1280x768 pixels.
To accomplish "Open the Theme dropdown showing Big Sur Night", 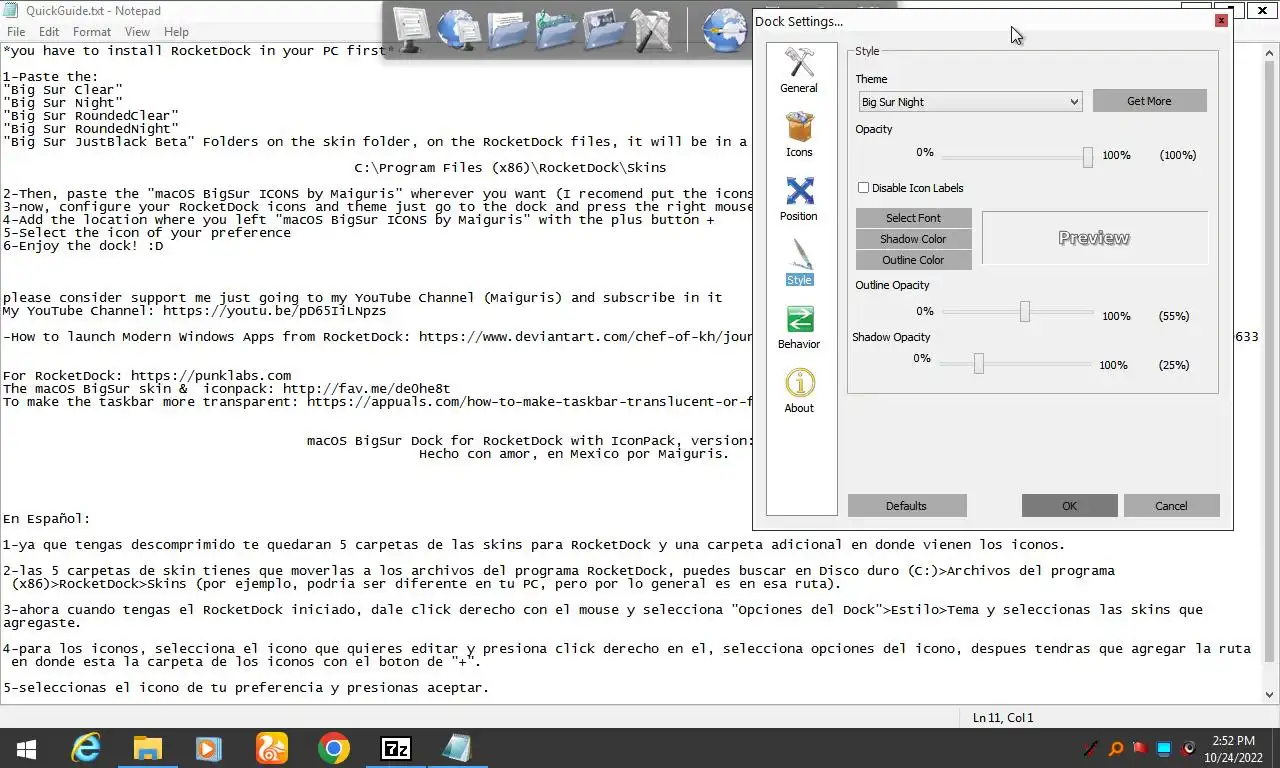I will 970,102.
